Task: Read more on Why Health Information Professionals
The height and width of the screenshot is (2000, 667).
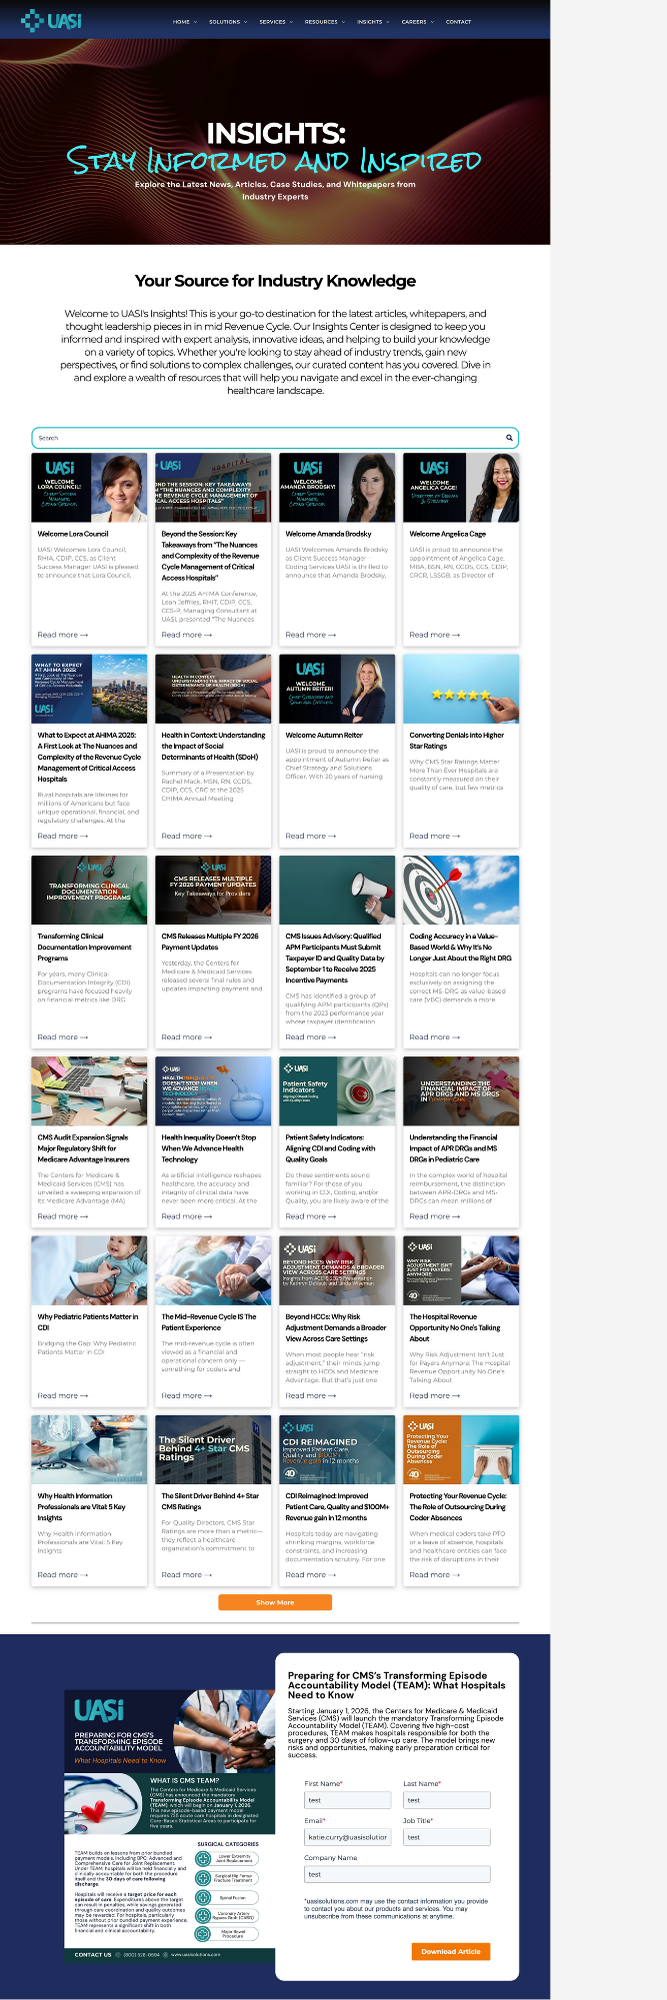Action: [x=62, y=1575]
